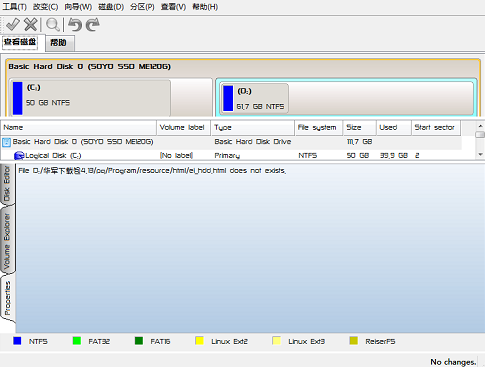This screenshot has height=367, width=485.
Task: Click the NTFS blue legend swatch
Action: click(17, 341)
